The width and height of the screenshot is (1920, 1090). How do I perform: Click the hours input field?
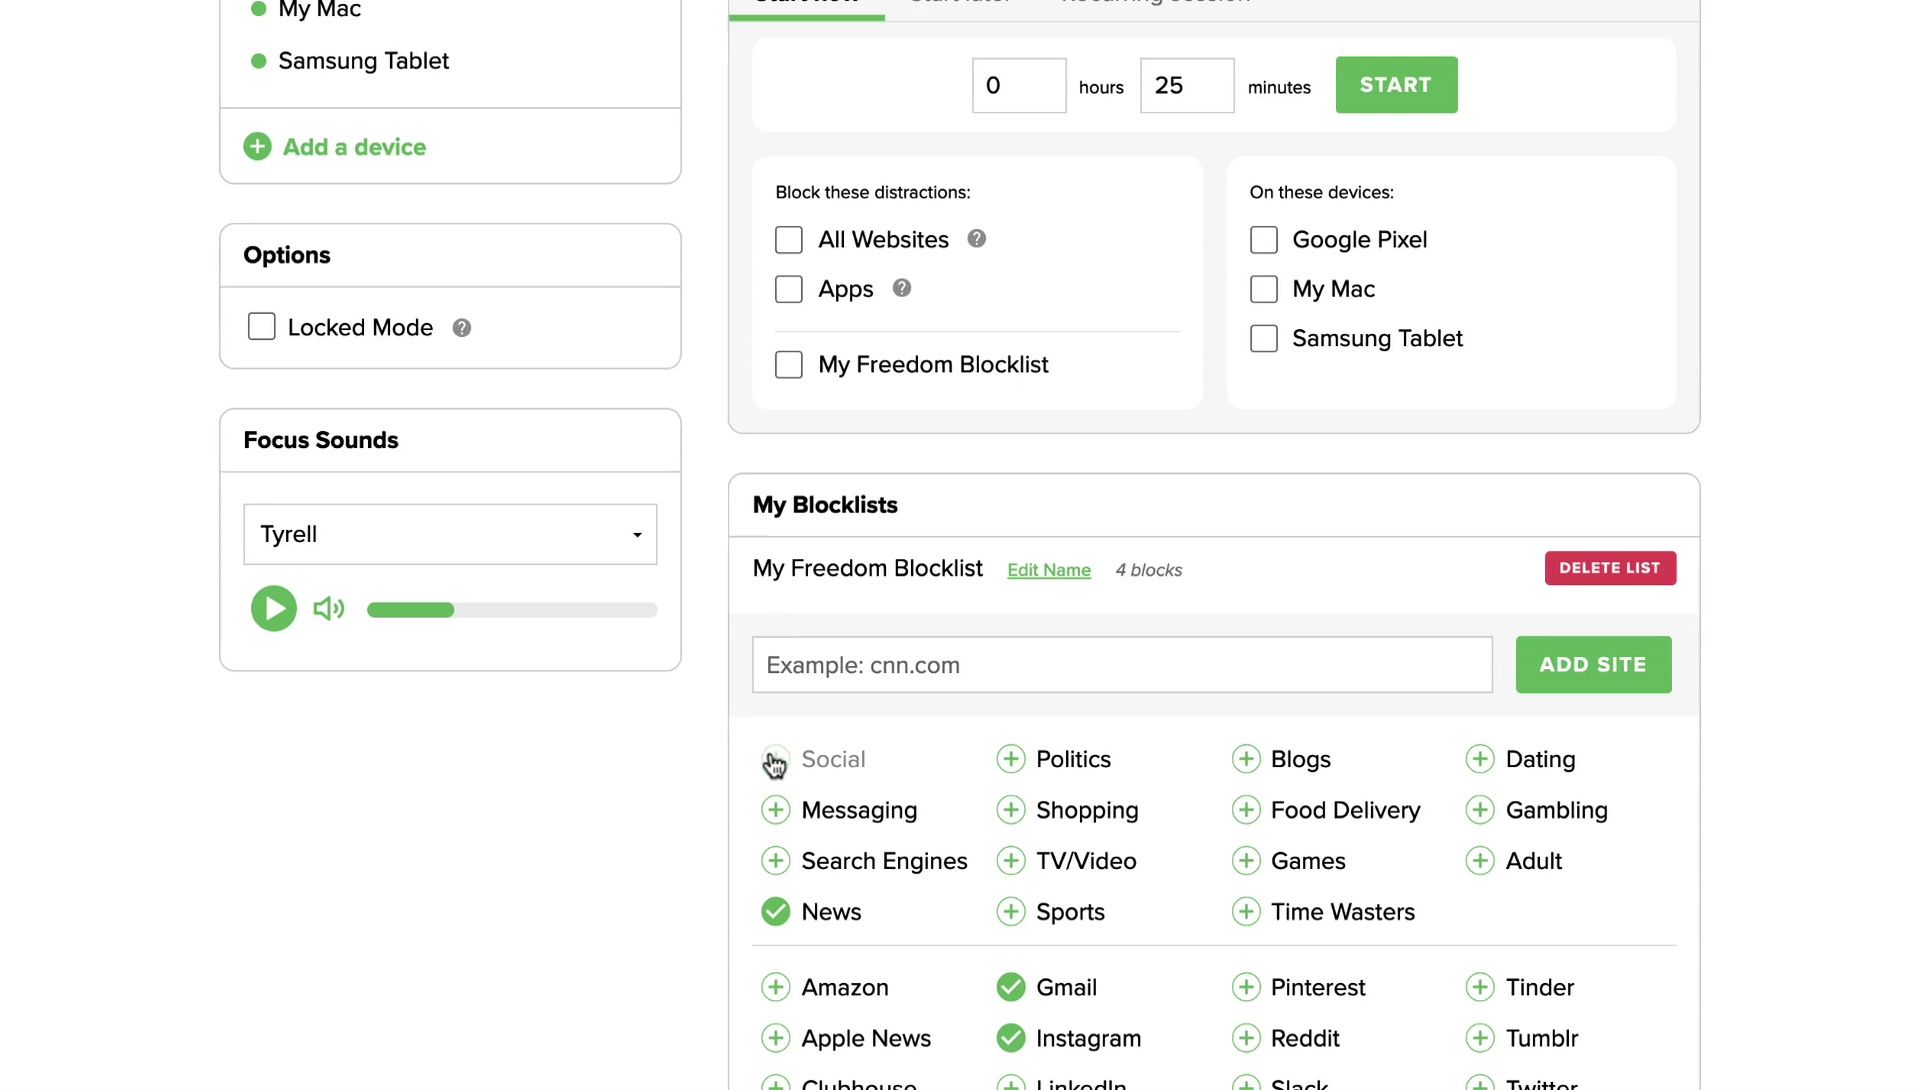1019,86
